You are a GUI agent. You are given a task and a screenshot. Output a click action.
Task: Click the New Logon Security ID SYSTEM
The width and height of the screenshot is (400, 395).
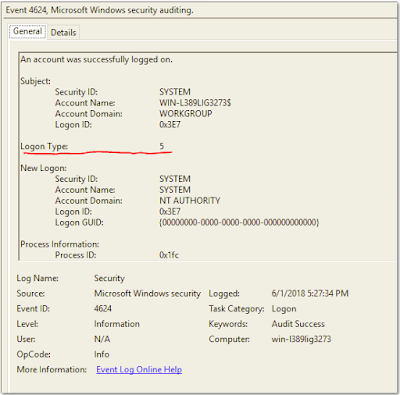[175, 179]
